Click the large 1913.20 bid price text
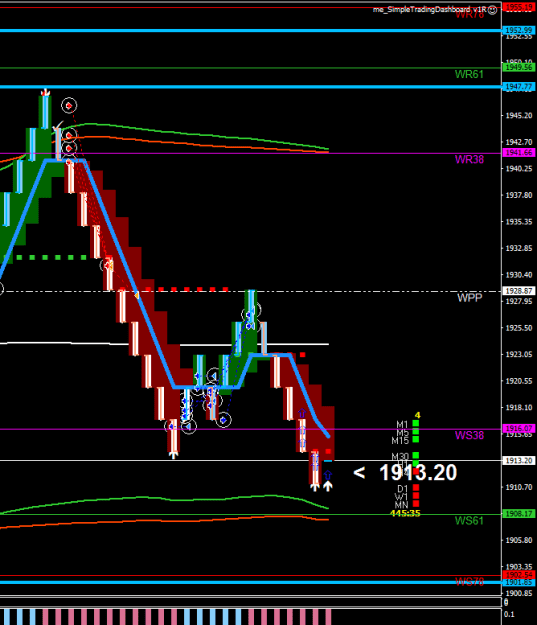 [418, 473]
